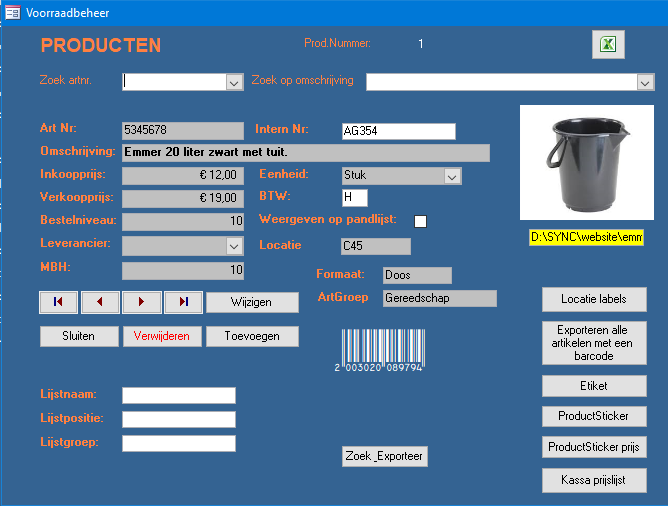Screen dimensions: 668x506
Task: Open the Zoek artnr. dropdown
Action: 234,82
